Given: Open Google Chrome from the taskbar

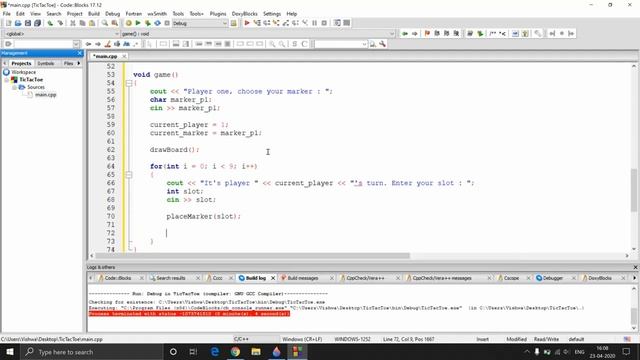Looking at the screenshot, I should click(x=235, y=351).
